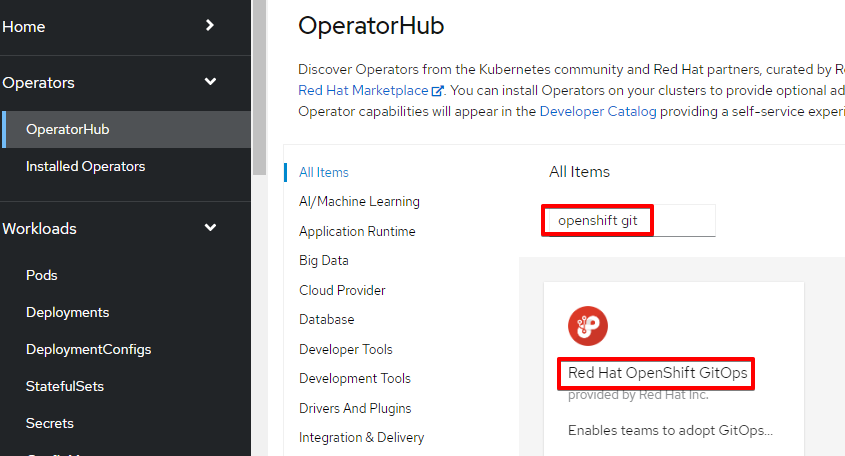Image resolution: width=845 pixels, height=456 pixels.
Task: Filter by Cloud Provider category
Action: click(342, 290)
